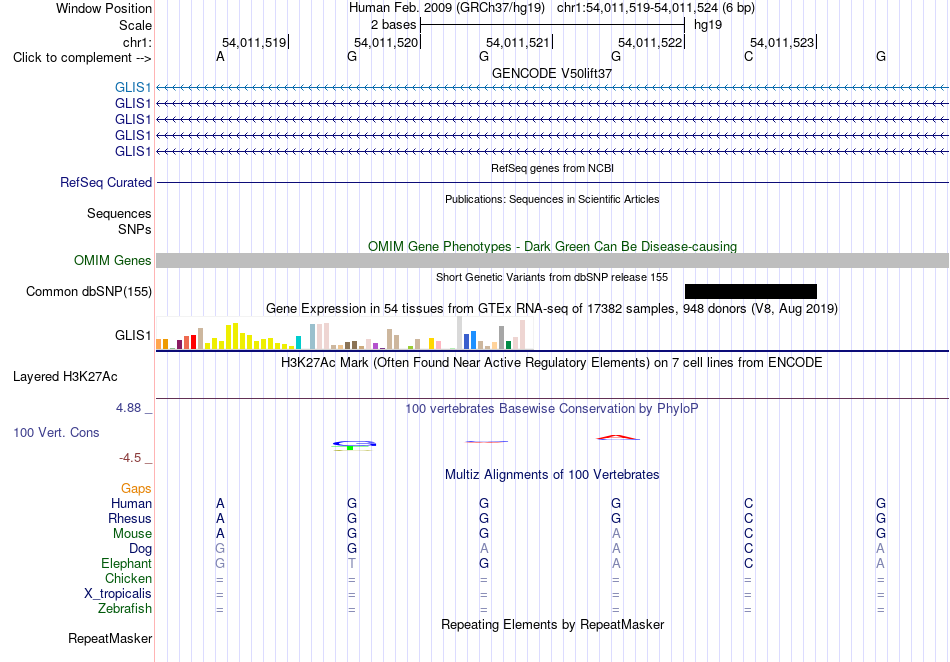950x662 pixels.
Task: Click the orange Gaps label
Action: pos(136,488)
